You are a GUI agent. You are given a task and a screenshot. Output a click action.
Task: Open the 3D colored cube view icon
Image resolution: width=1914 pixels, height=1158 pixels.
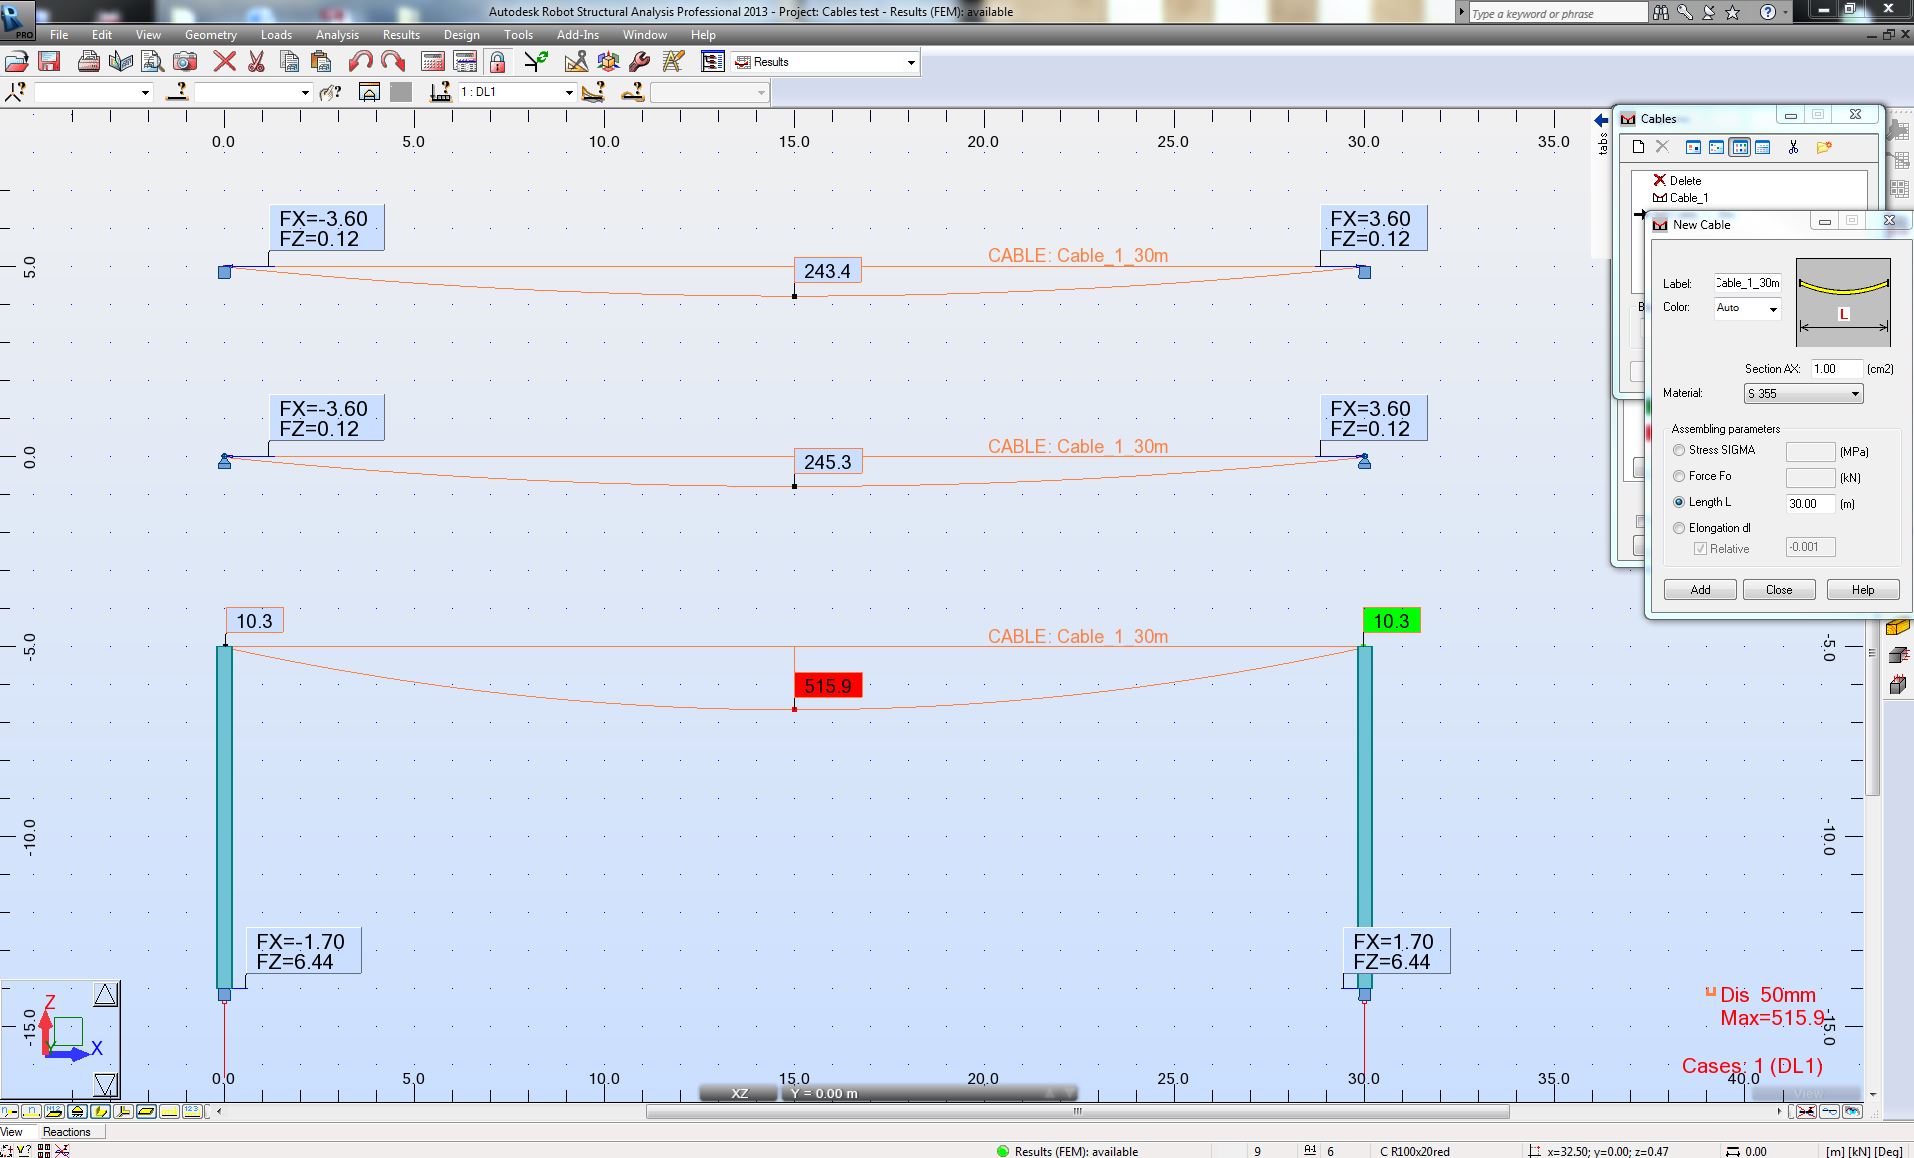coord(608,62)
